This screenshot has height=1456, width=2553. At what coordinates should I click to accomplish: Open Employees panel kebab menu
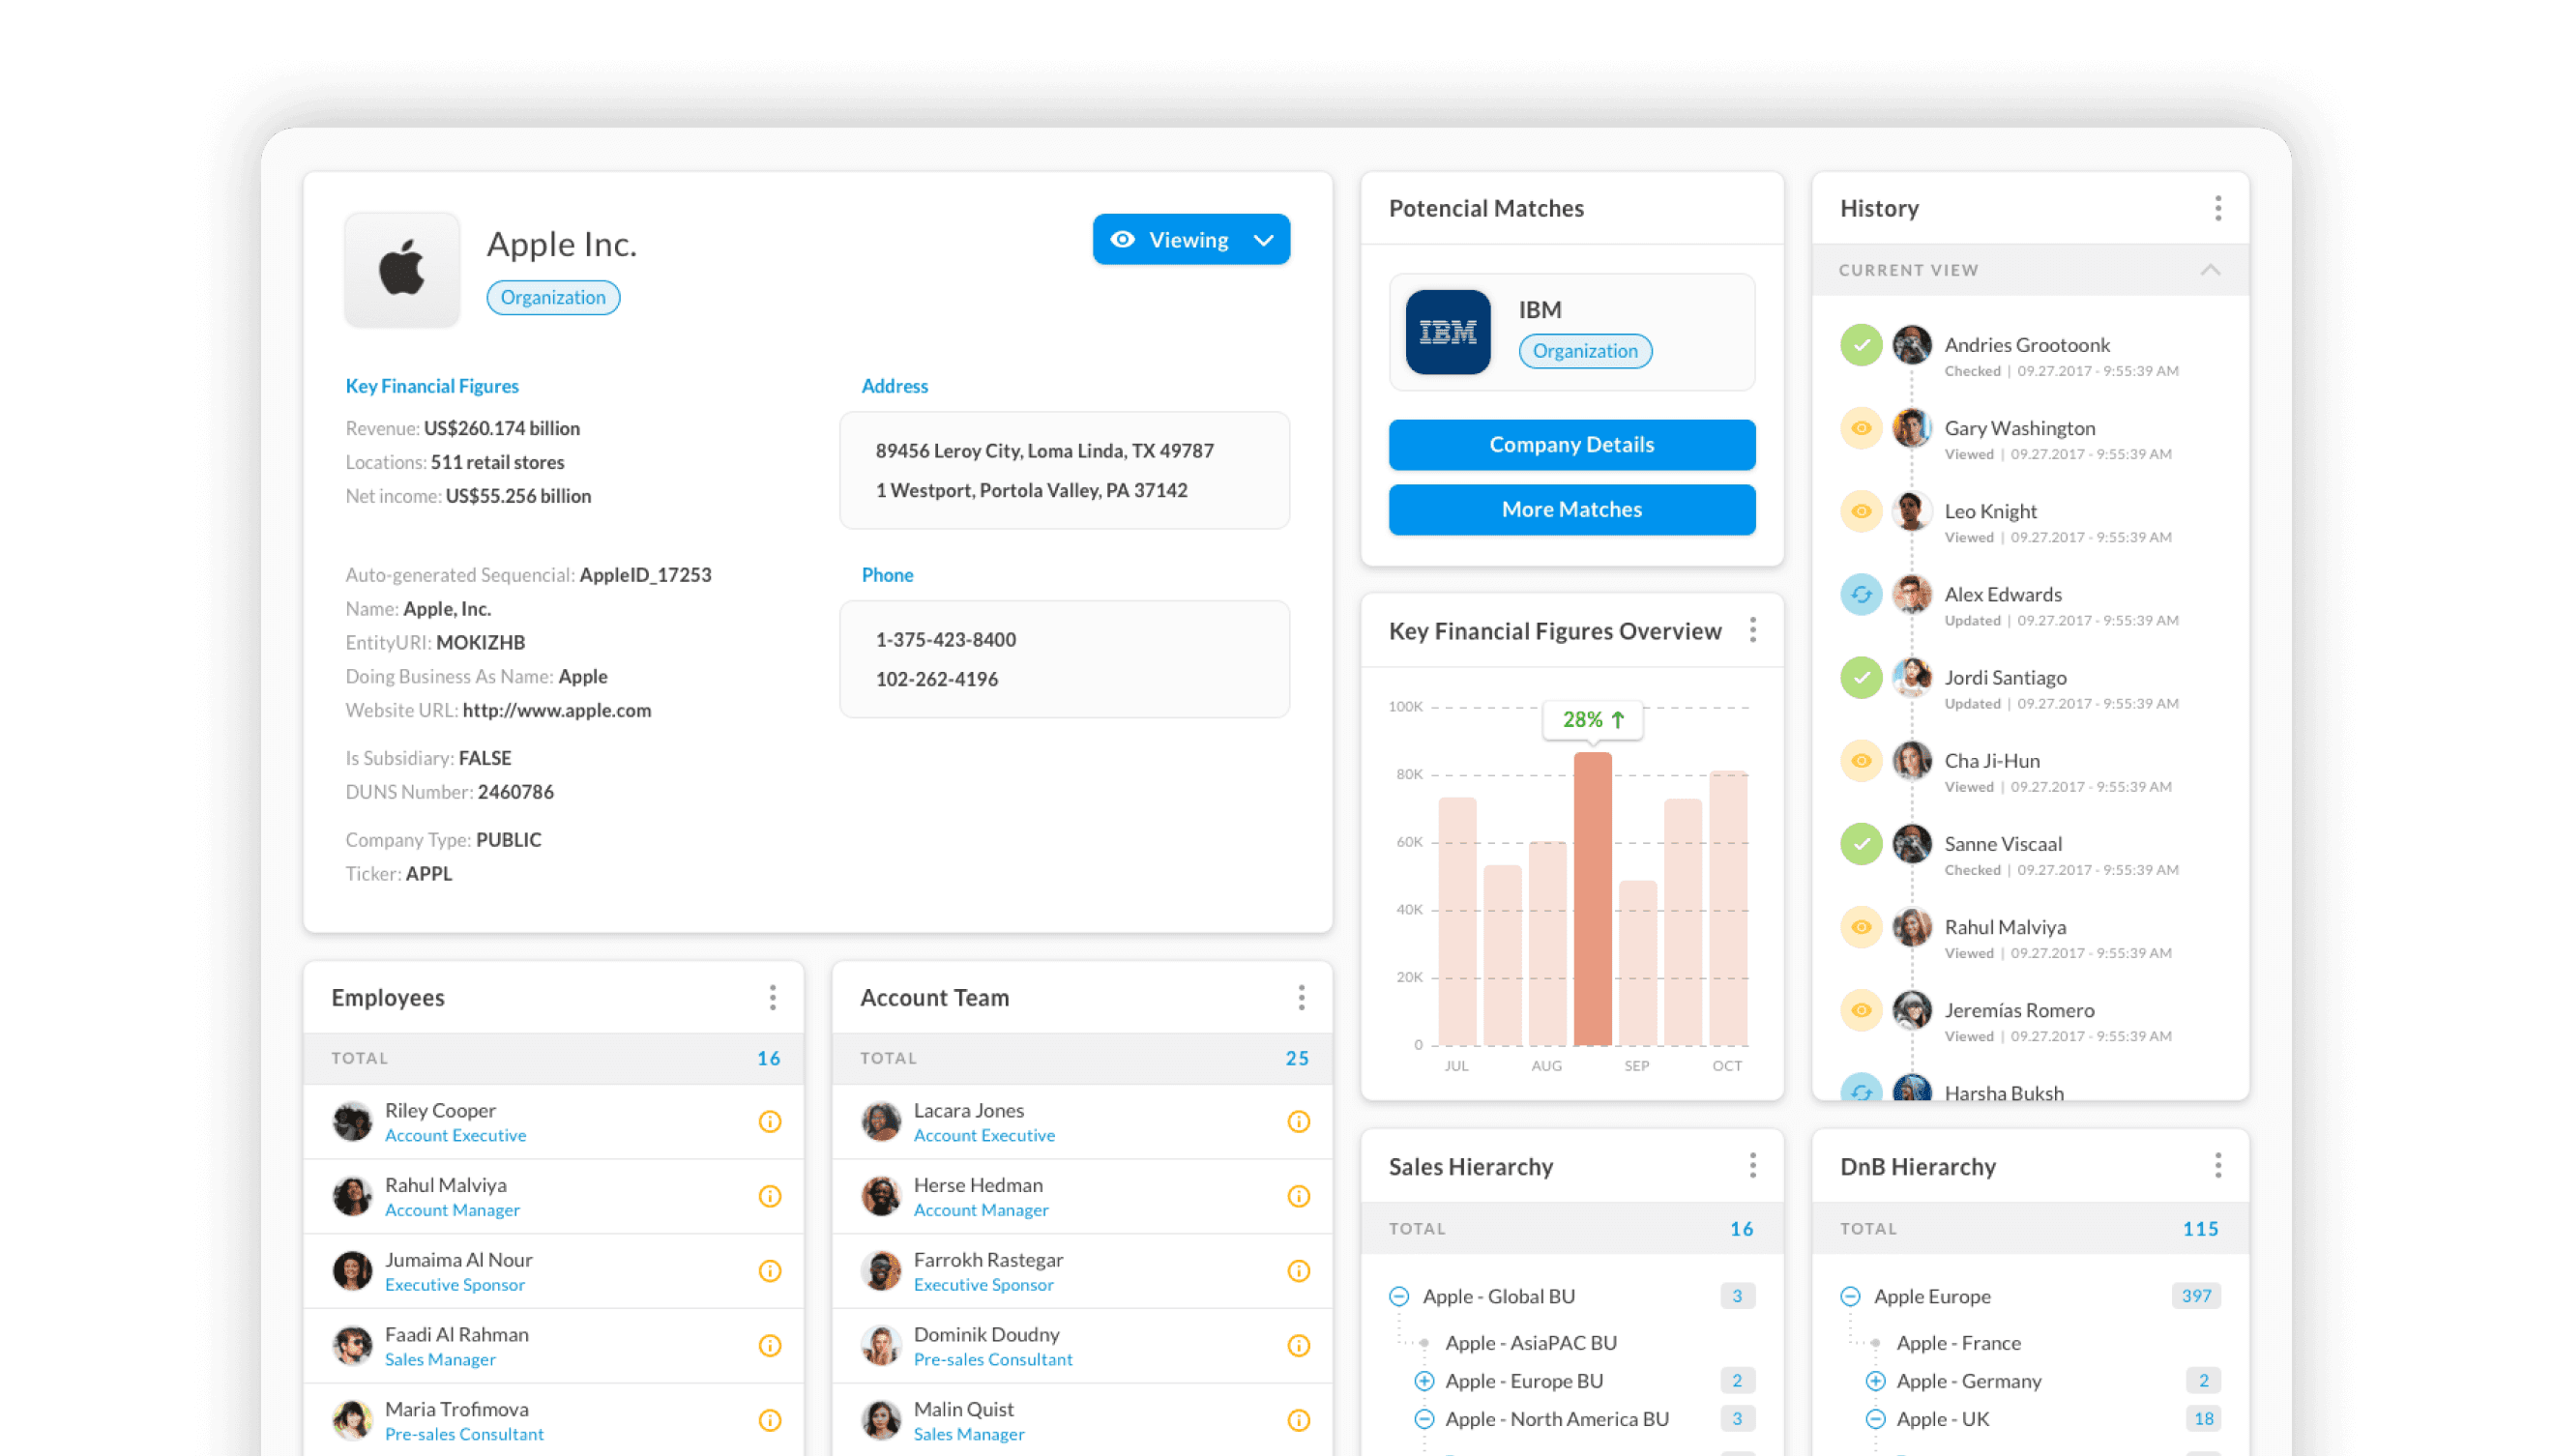pos(772,997)
